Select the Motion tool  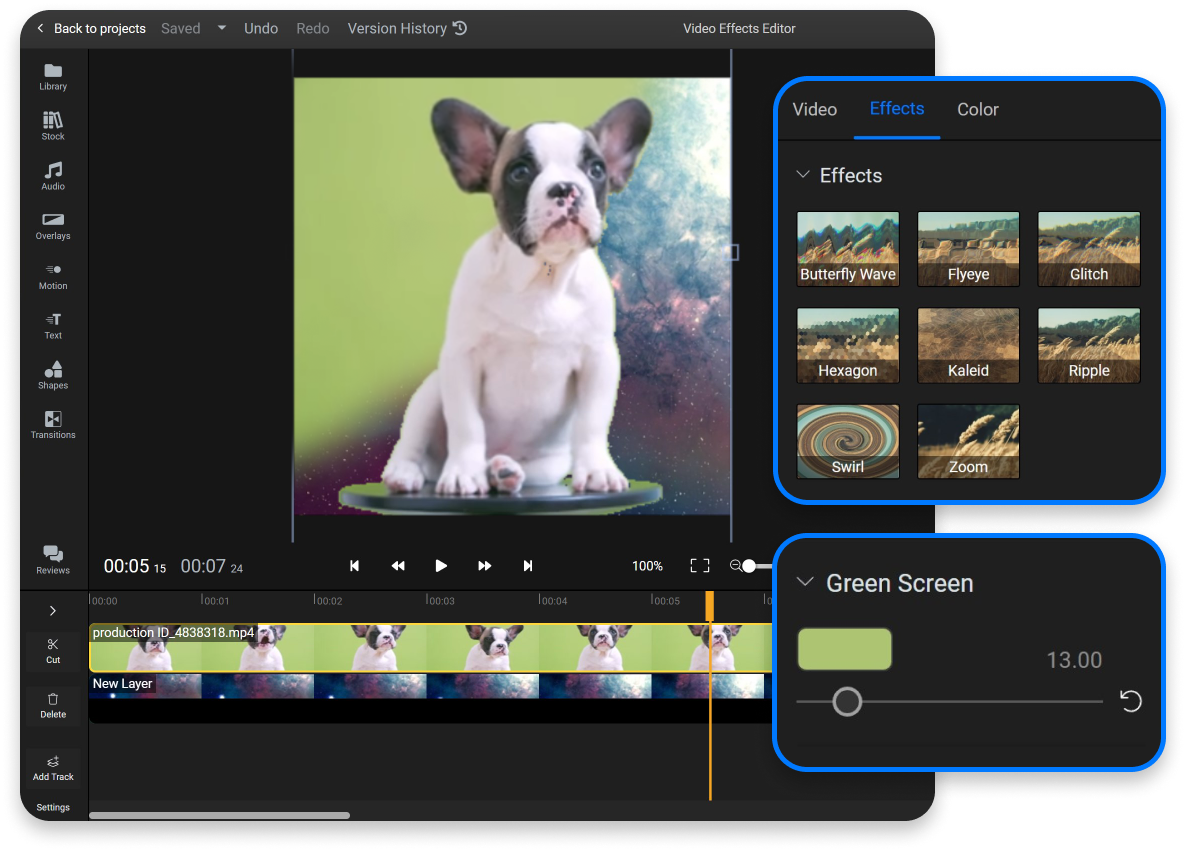coord(52,276)
